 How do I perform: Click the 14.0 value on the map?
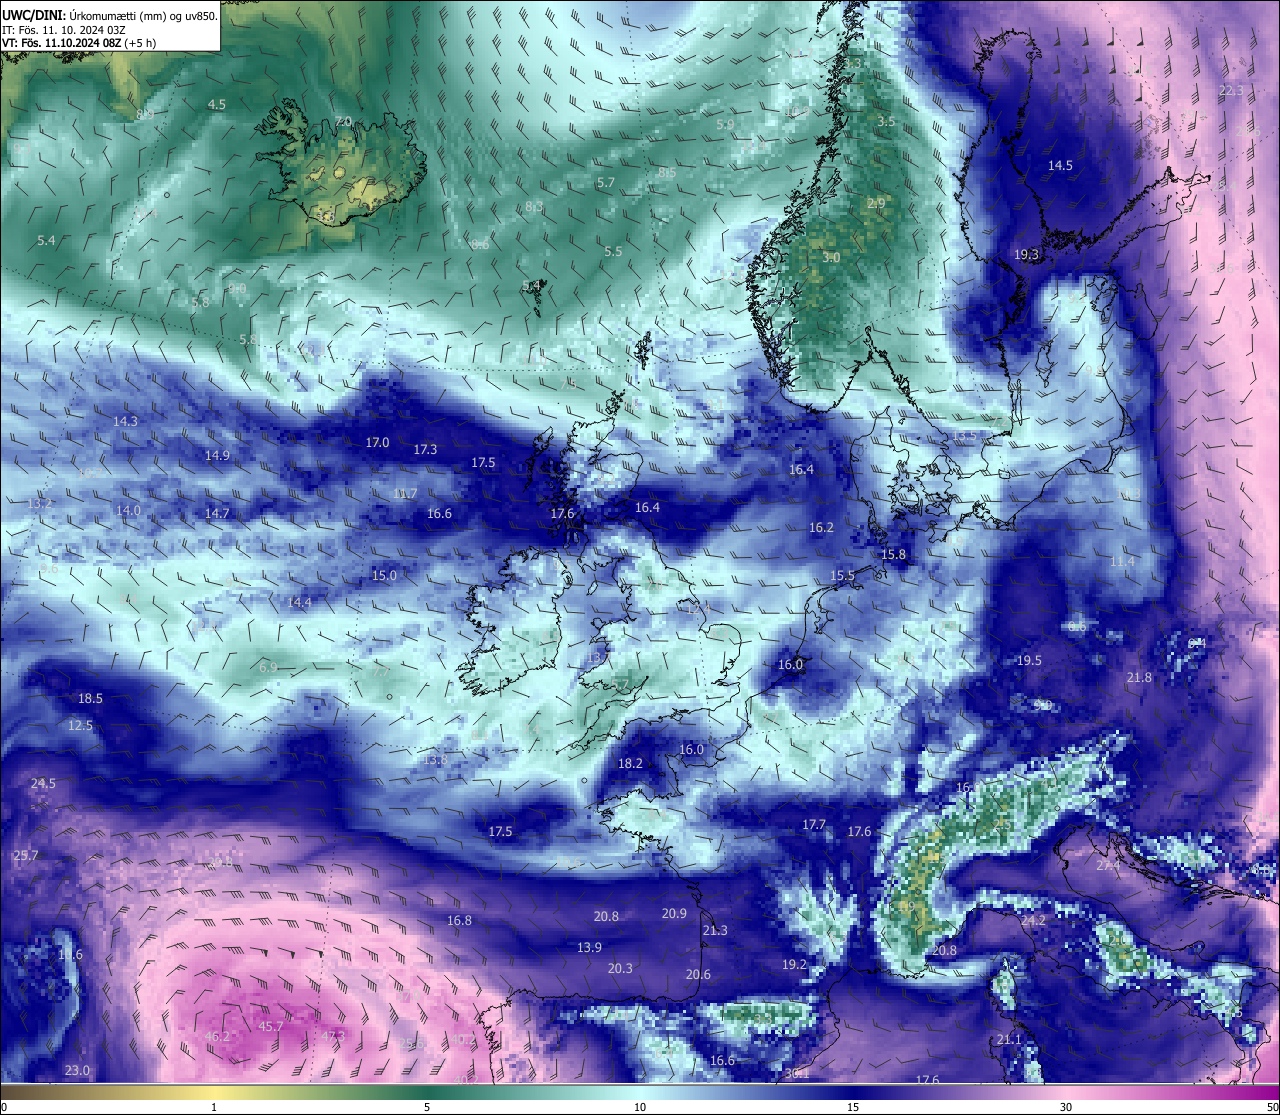128,510
